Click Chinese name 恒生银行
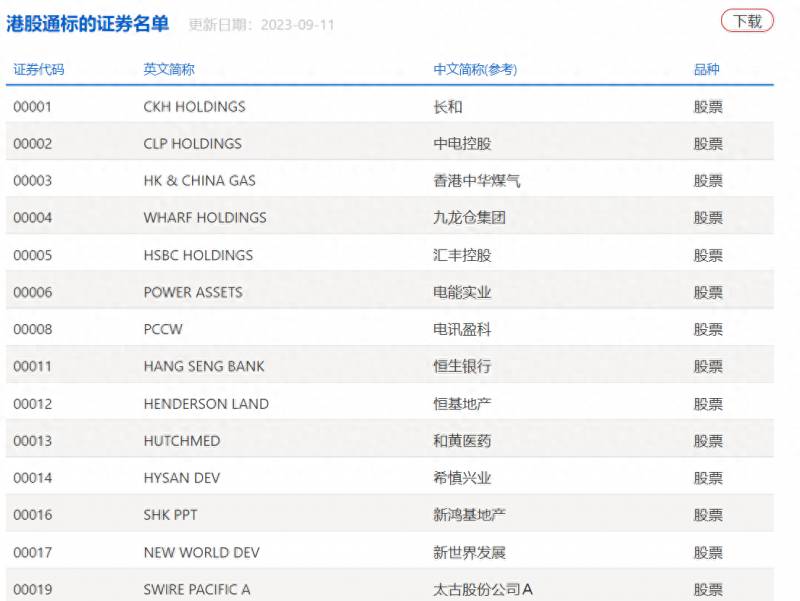 pos(462,366)
